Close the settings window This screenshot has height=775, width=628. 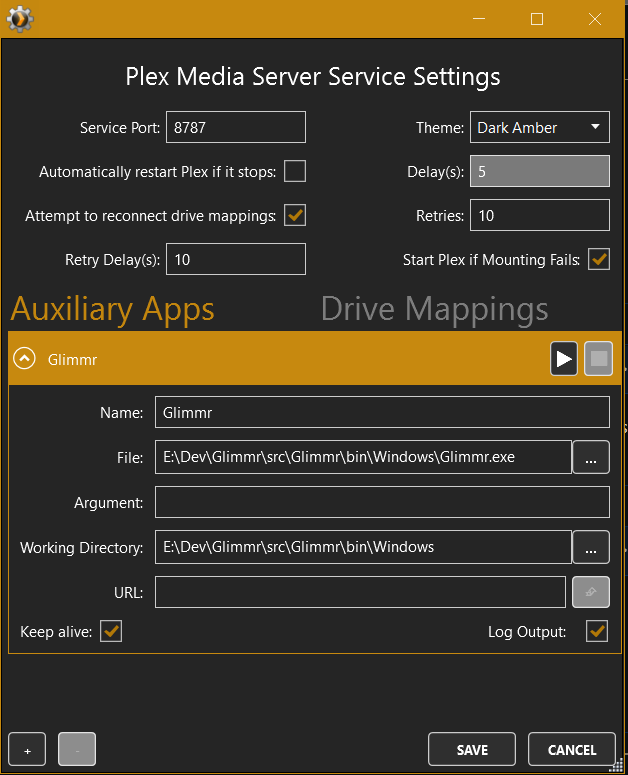(x=595, y=19)
